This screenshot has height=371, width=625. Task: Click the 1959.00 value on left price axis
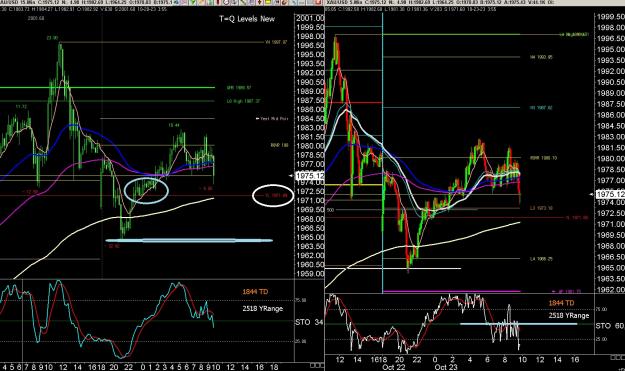click(x=310, y=274)
